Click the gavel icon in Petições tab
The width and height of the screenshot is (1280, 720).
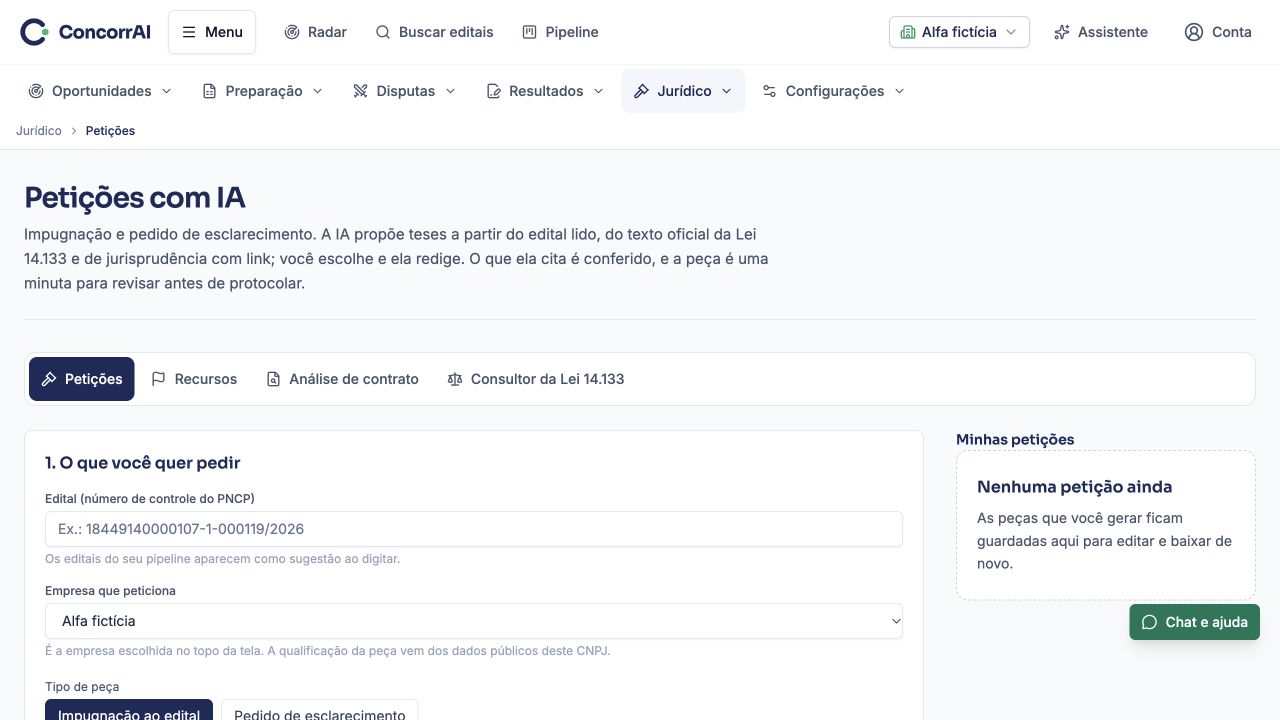[49, 379]
